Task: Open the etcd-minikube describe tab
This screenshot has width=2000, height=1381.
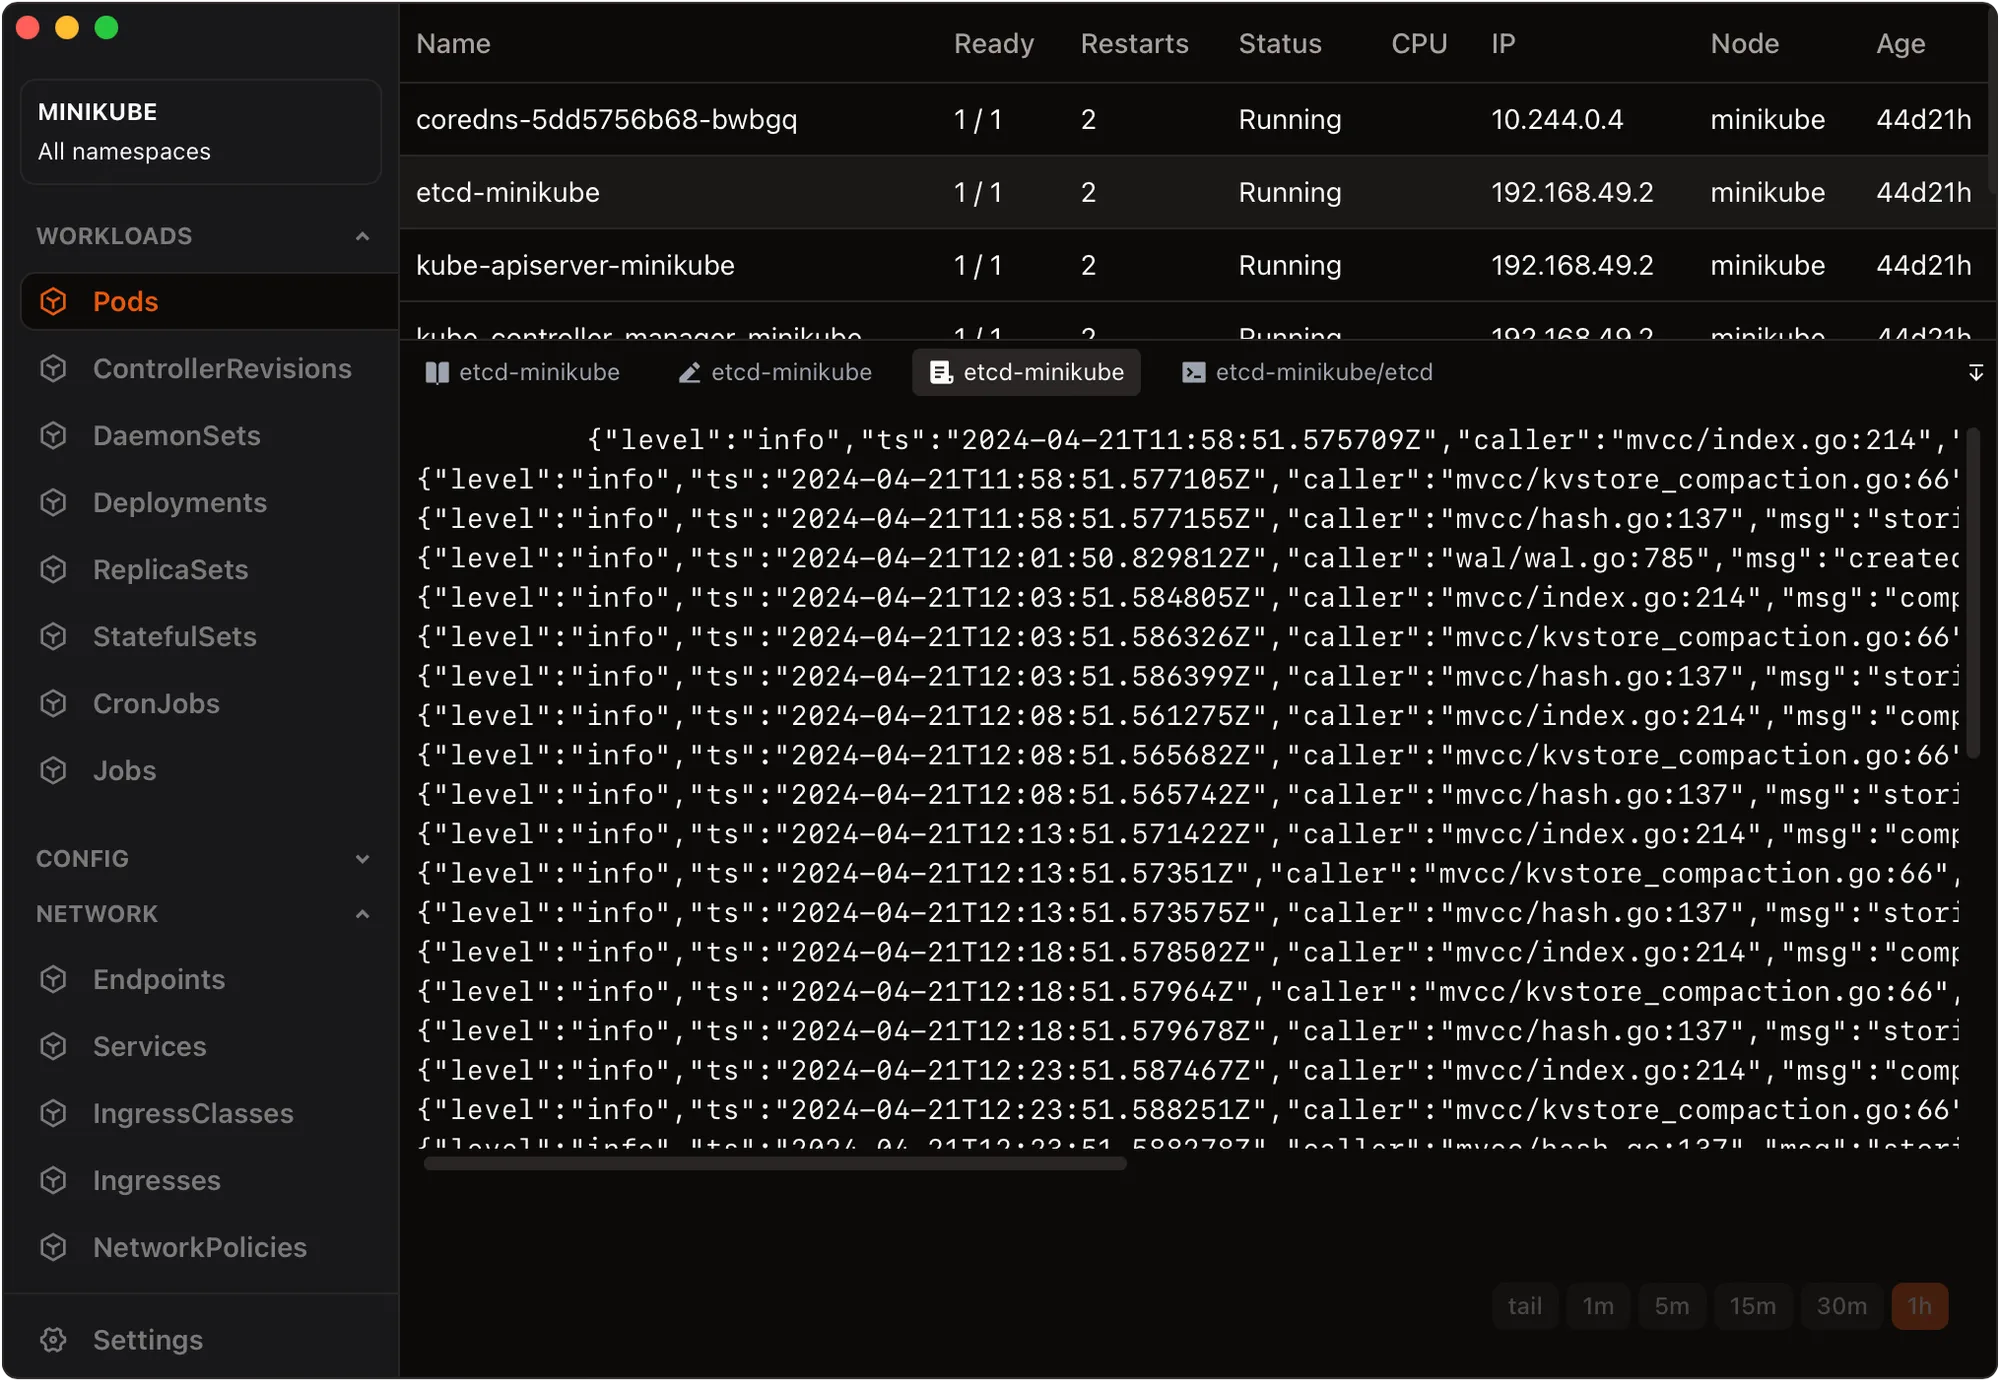Action: pos(523,372)
